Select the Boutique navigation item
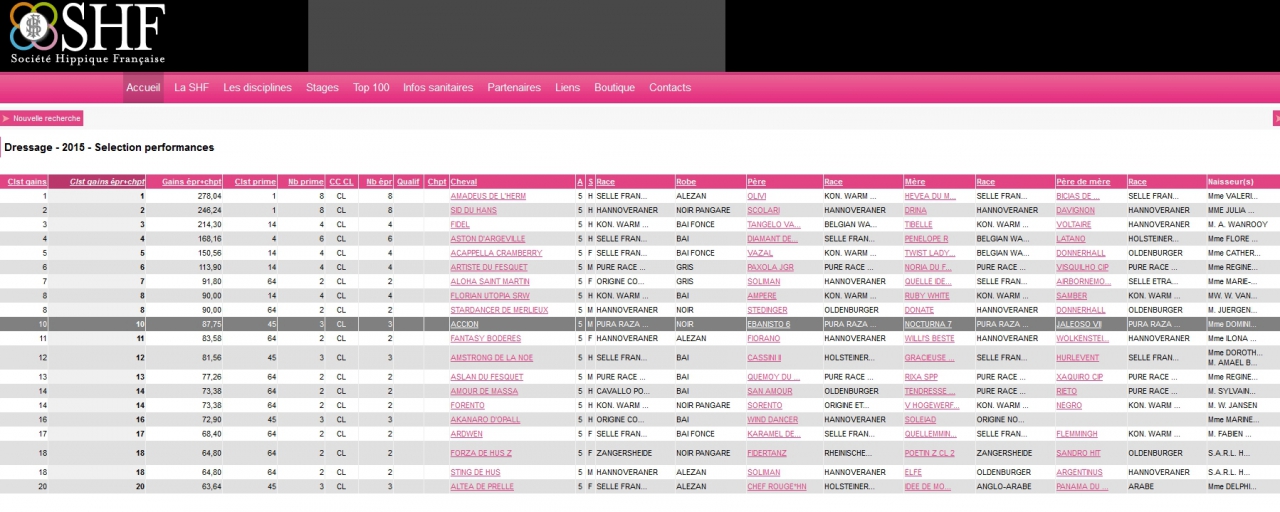This screenshot has width=1280, height=512. [614, 88]
